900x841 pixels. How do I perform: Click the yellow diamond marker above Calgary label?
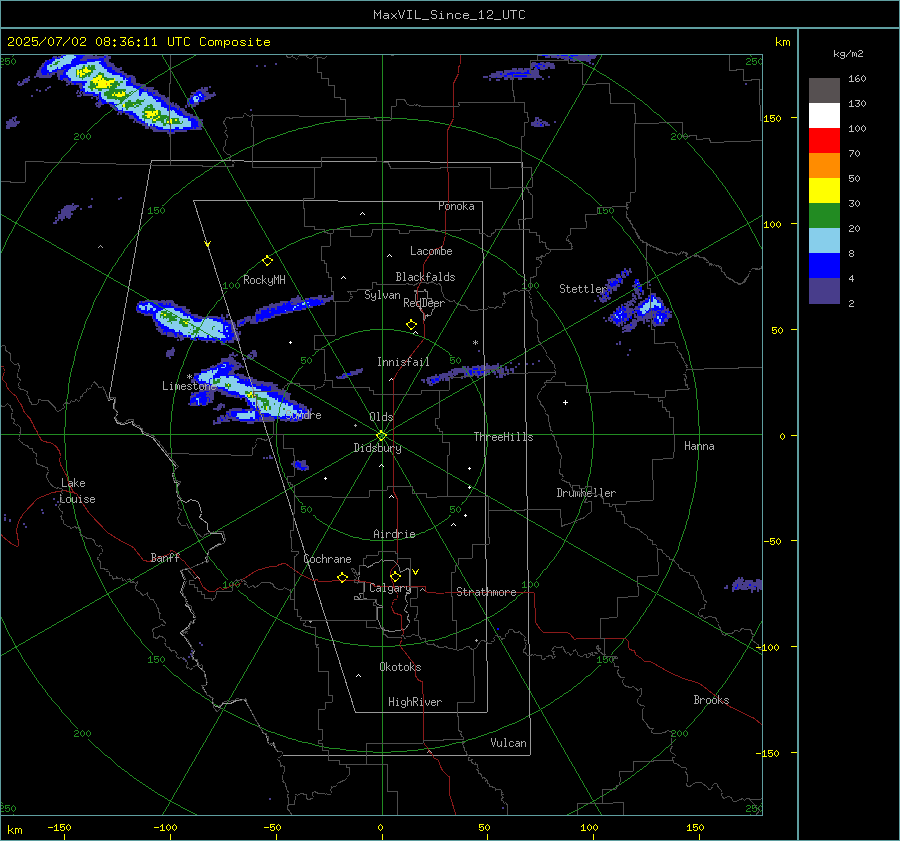point(395,576)
